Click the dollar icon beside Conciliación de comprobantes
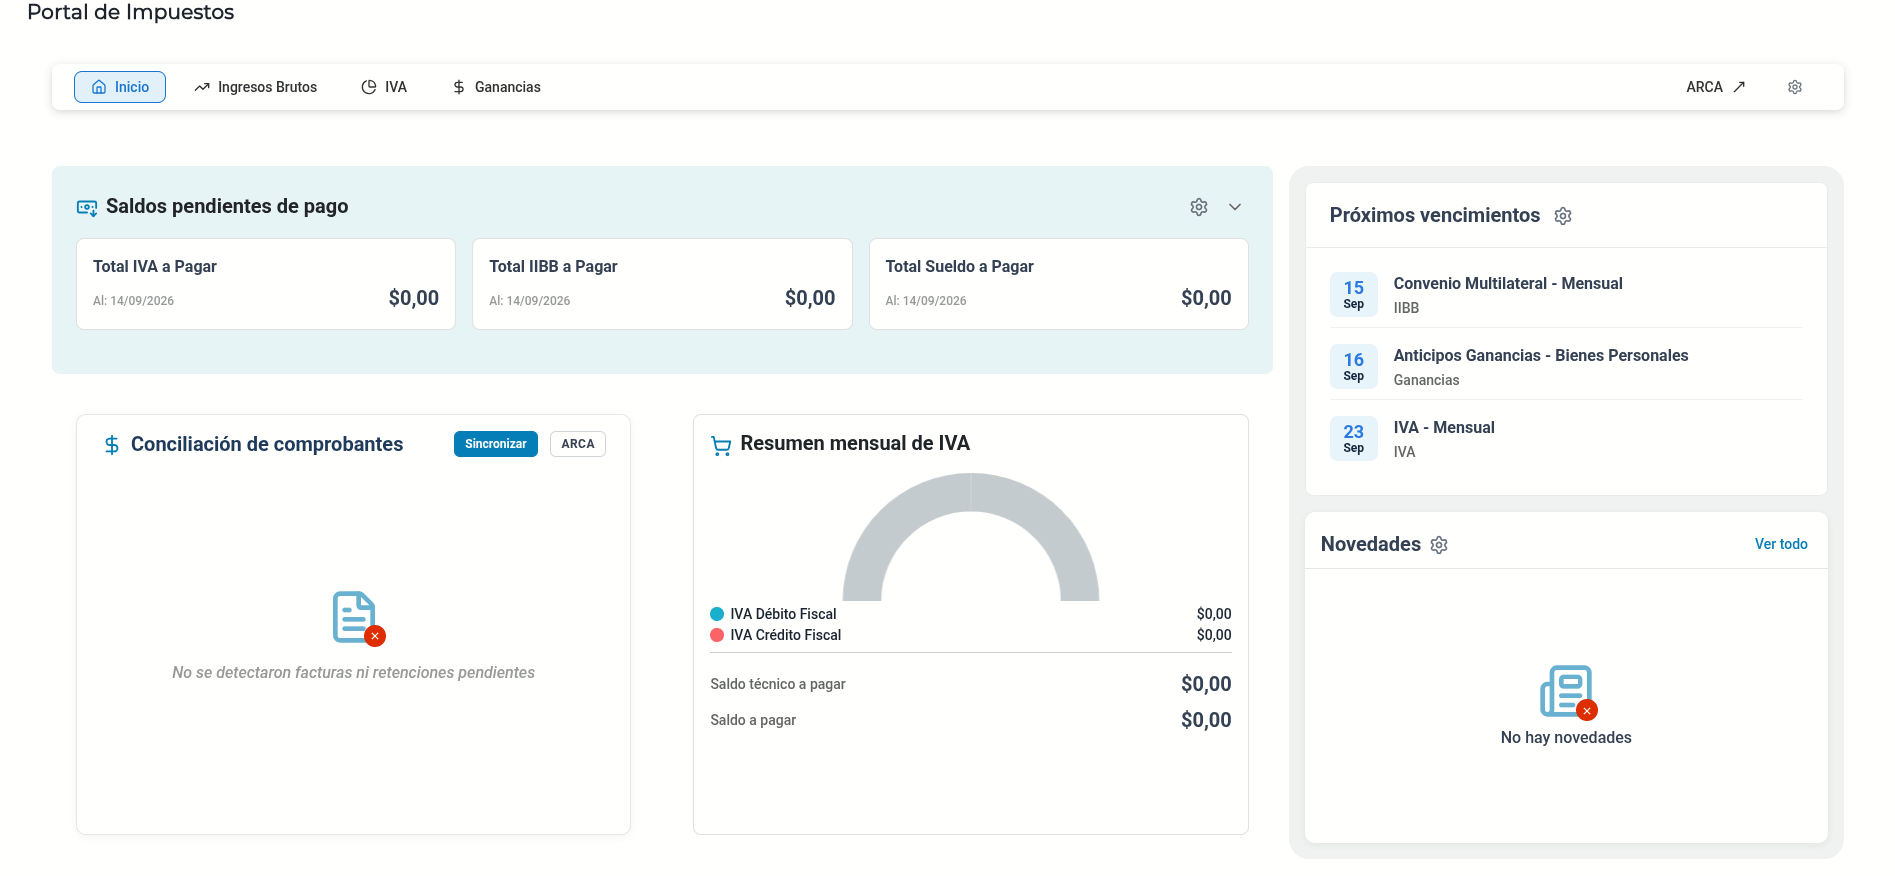 [112, 445]
